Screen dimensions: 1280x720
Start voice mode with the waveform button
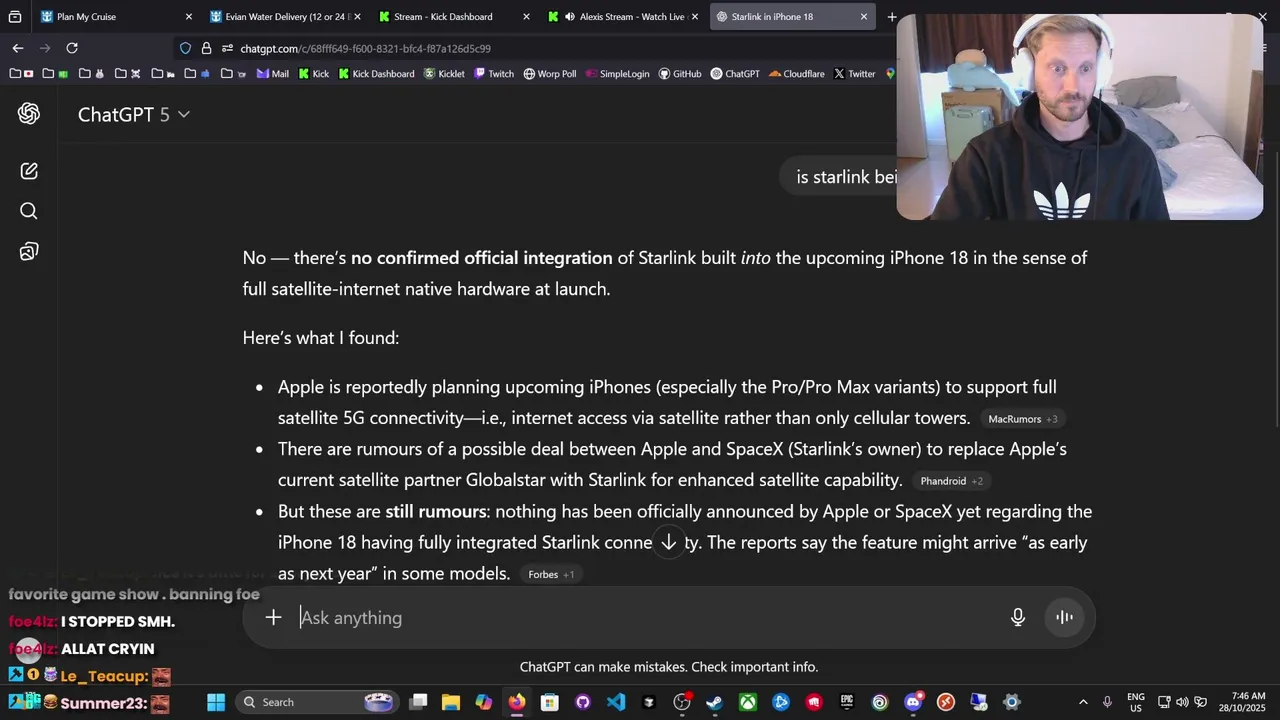click(x=1065, y=618)
